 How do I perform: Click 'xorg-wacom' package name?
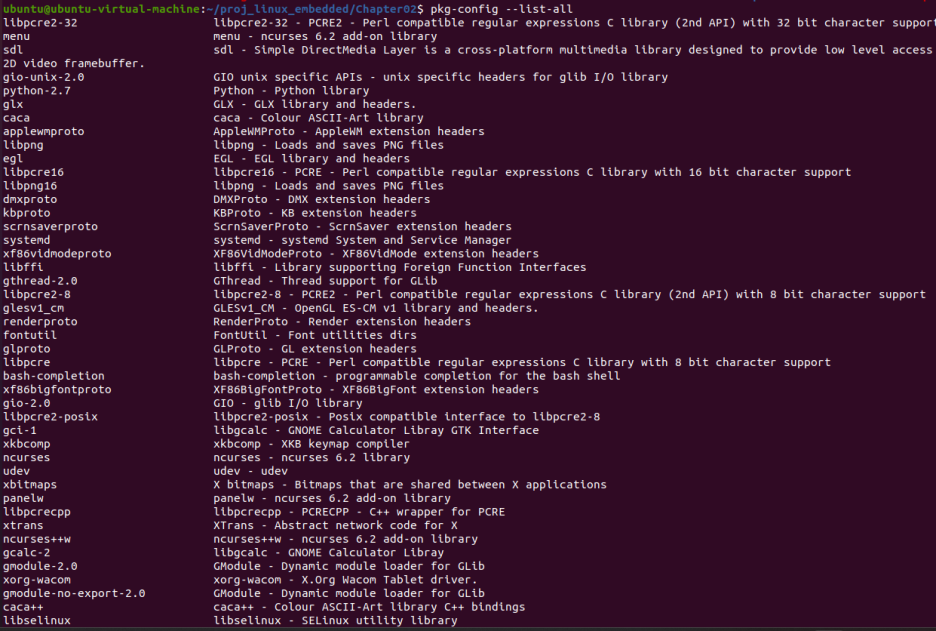tap(37, 580)
